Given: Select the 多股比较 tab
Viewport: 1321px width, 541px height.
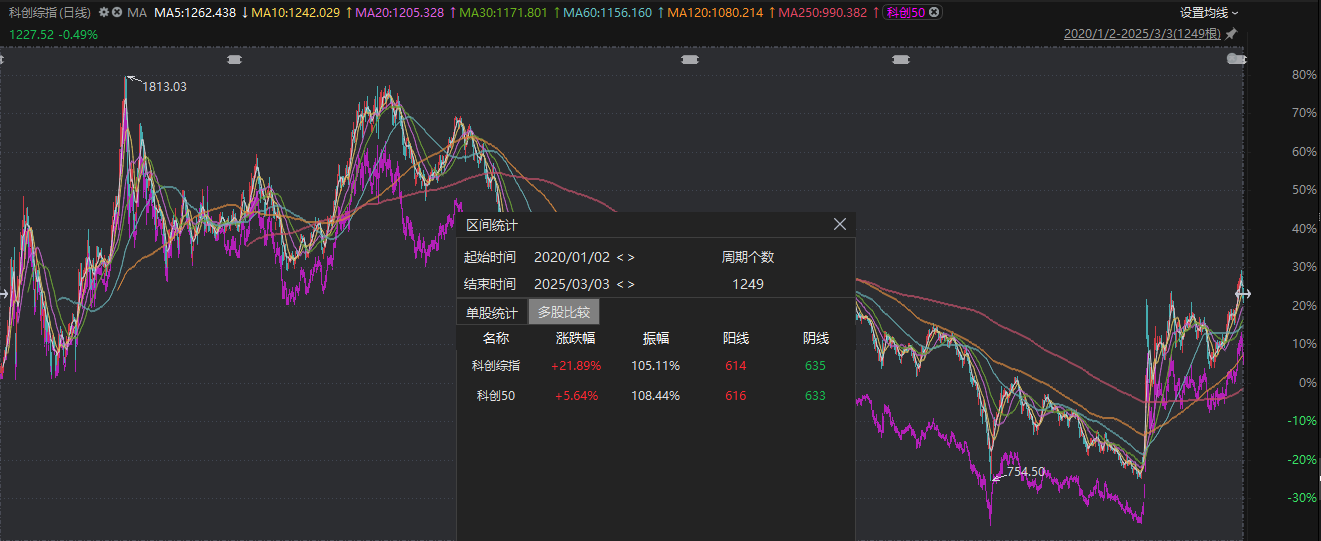Looking at the screenshot, I should pos(564,312).
